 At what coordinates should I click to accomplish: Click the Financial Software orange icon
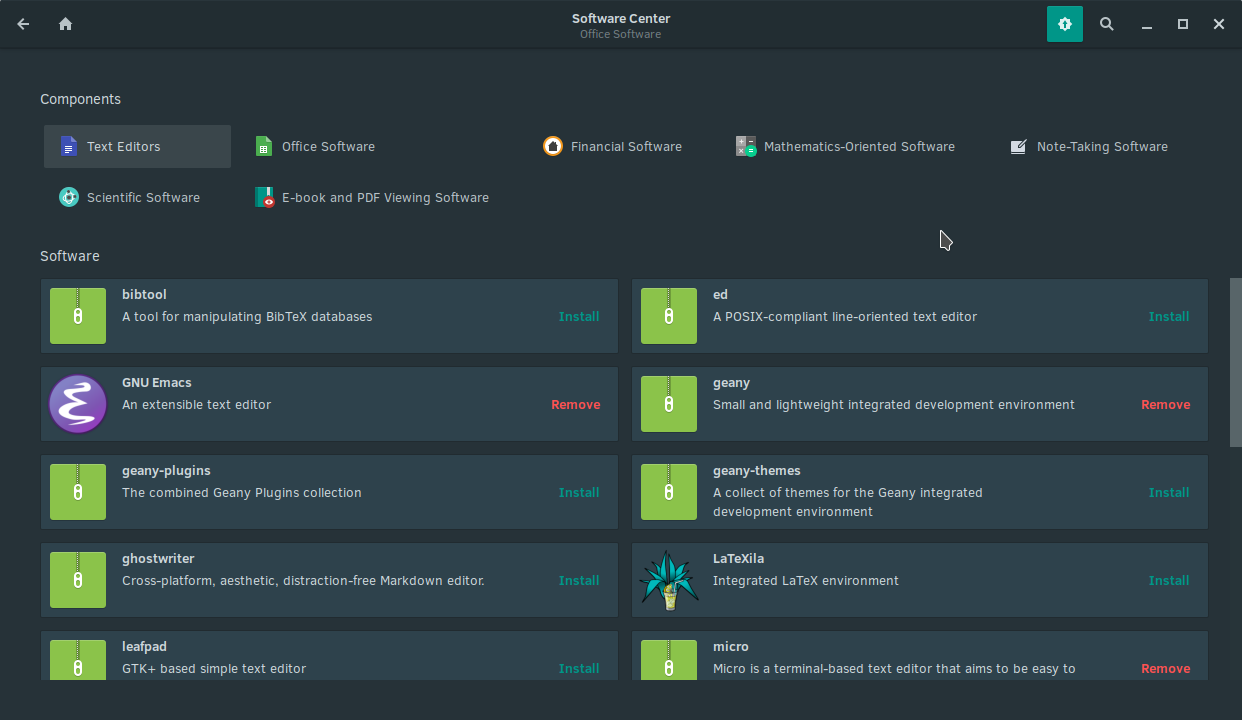[x=552, y=146]
